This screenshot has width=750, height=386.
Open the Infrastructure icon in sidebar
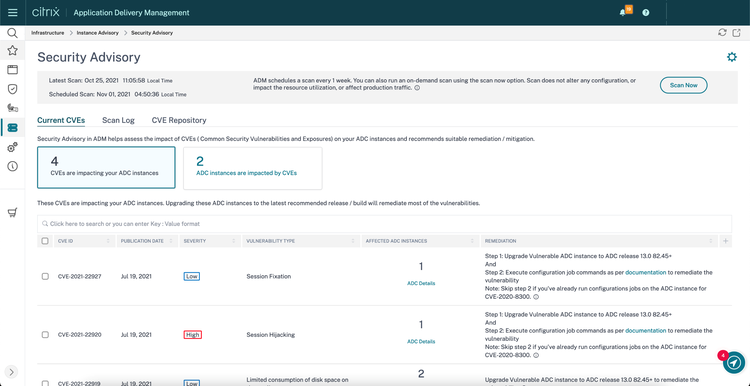click(x=12, y=128)
